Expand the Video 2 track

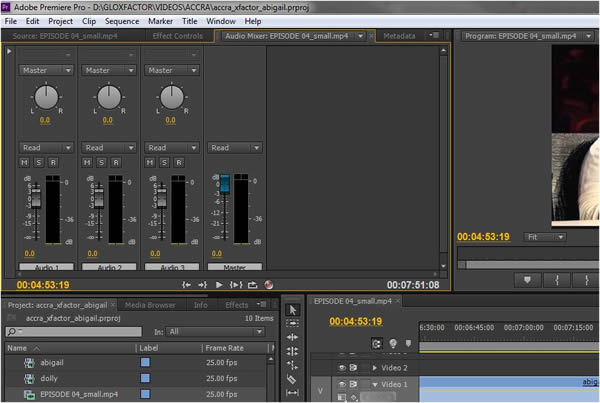375,368
